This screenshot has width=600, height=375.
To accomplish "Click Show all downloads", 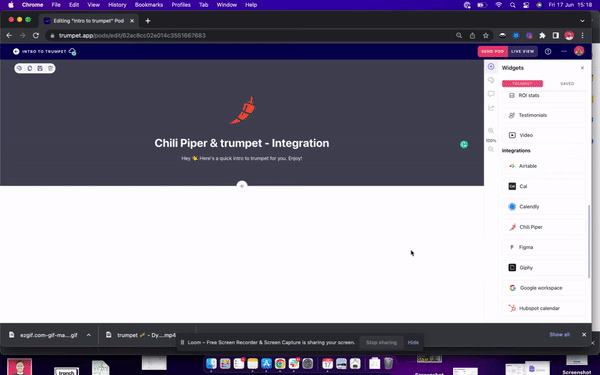I will pos(559,334).
